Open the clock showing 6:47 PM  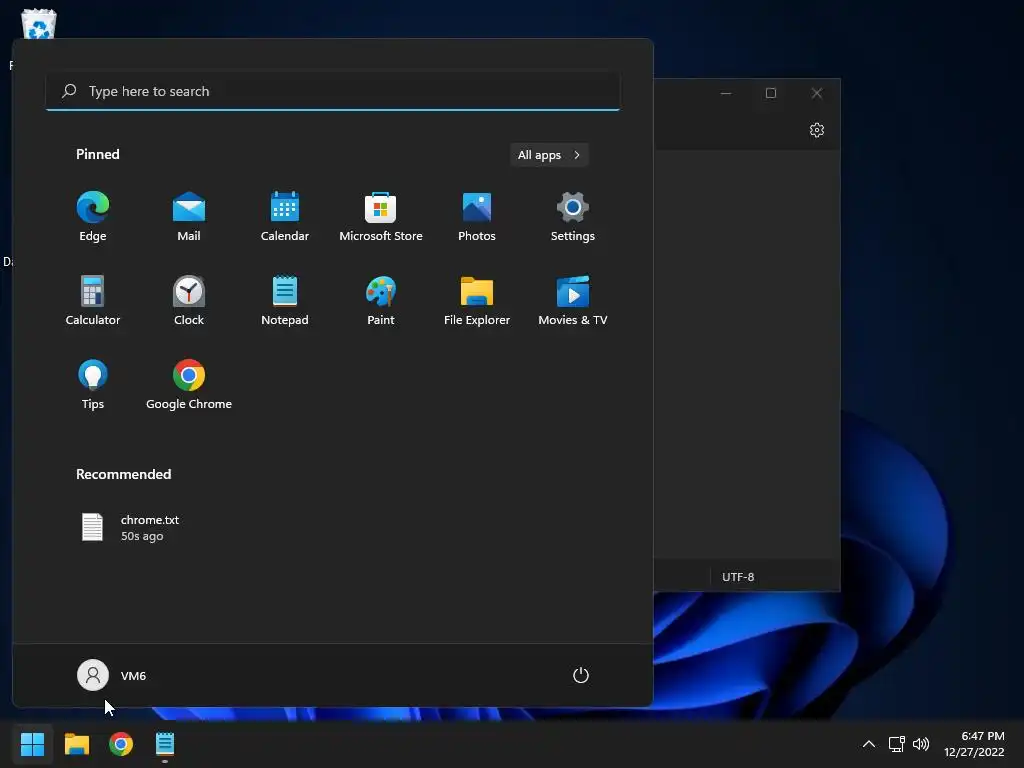coord(974,744)
